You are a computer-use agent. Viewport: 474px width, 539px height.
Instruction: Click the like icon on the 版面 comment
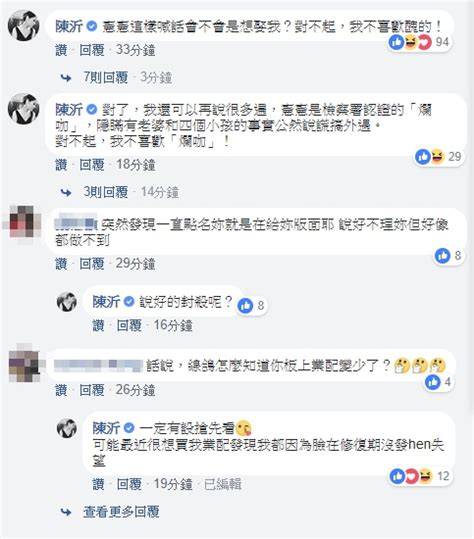(442, 255)
